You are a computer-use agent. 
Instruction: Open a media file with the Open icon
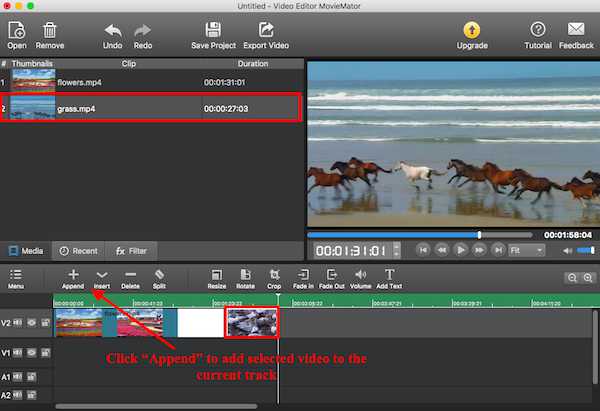click(x=16, y=35)
